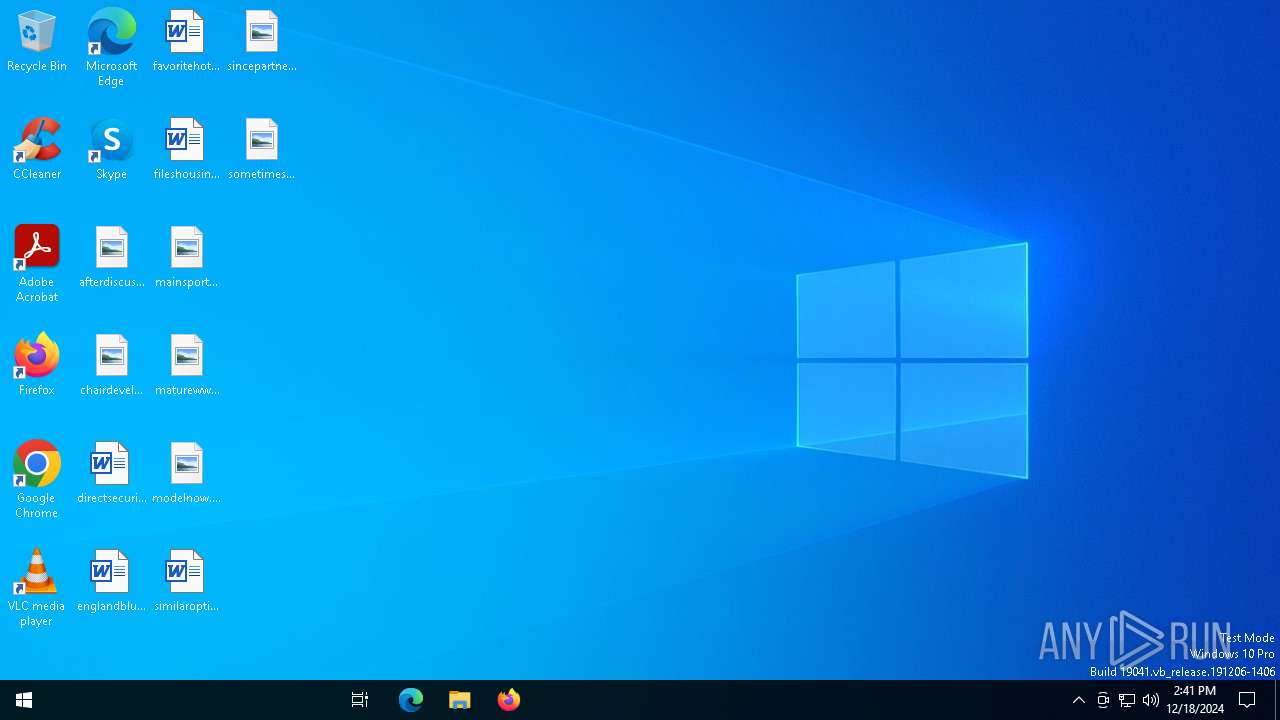1280x720 pixels.
Task: Select the modelnow... image file
Action: click(x=186, y=474)
